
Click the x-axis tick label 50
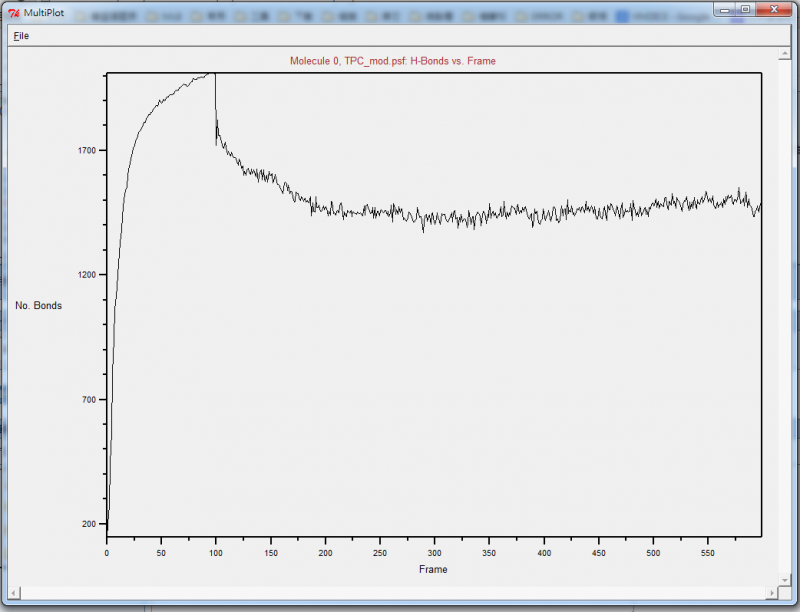point(161,553)
